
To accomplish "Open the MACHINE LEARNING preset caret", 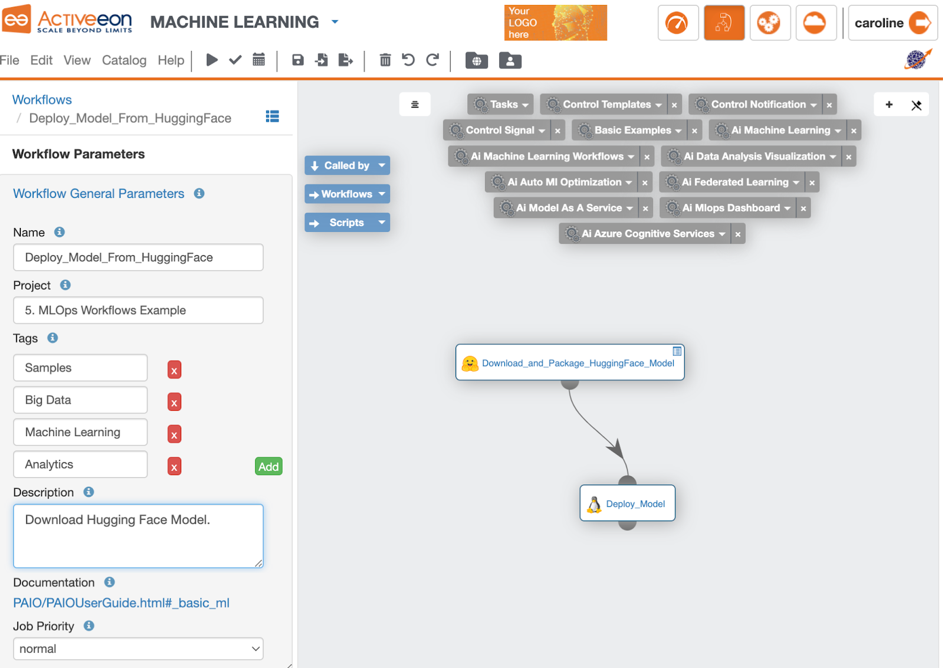I will 335,22.
